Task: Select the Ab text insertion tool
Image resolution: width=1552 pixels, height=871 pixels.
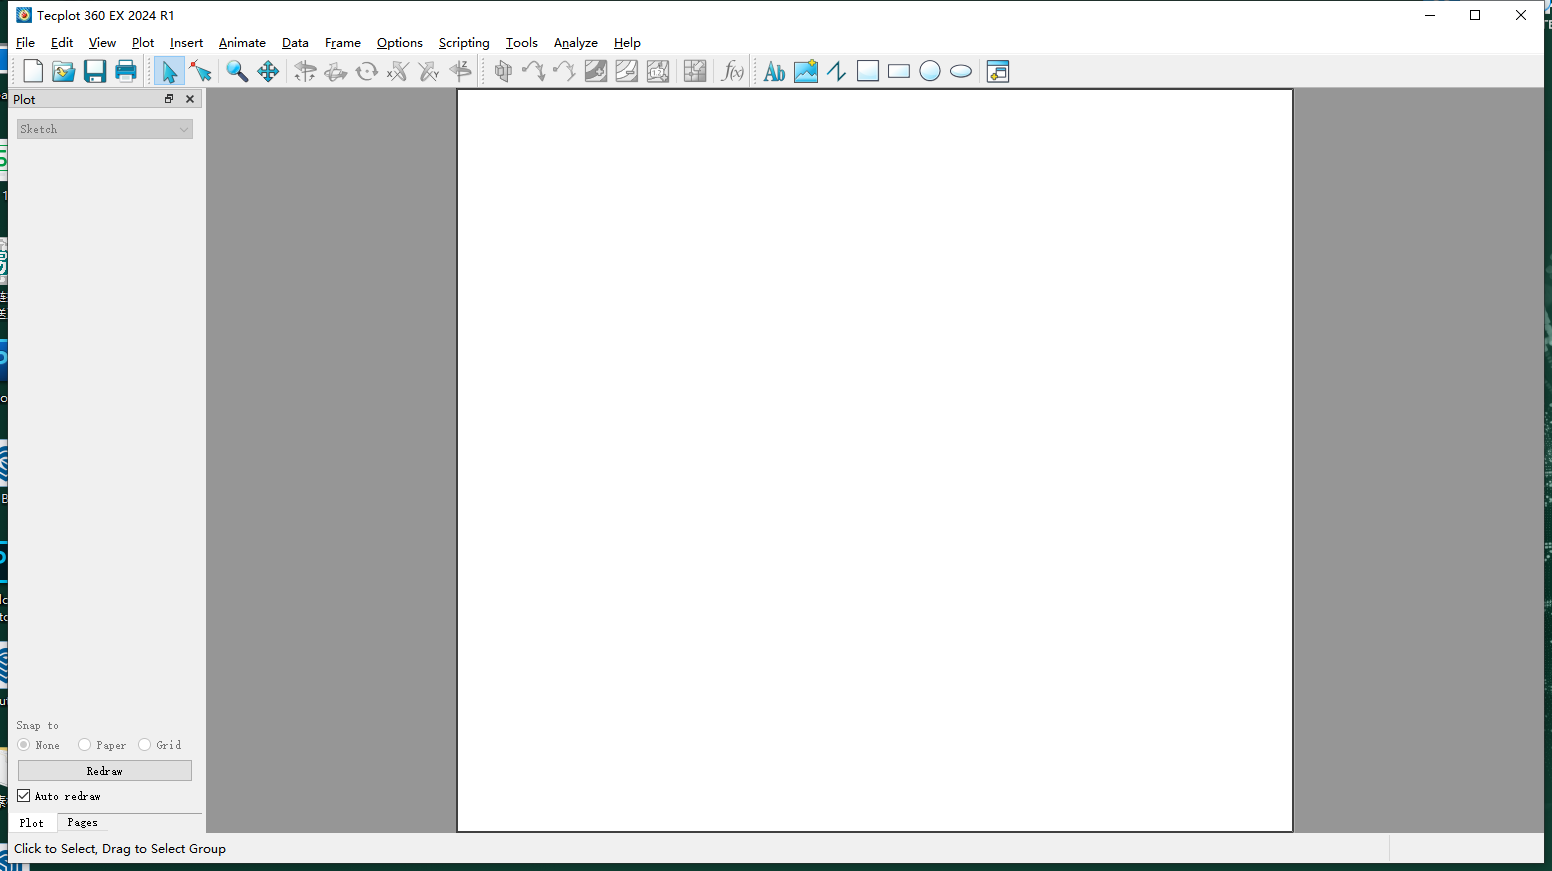Action: [775, 71]
